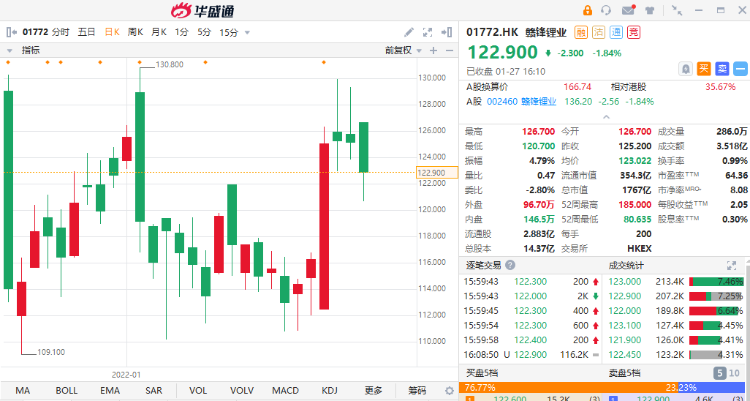Select 1分 one-minute chart tab

[x=181, y=33]
